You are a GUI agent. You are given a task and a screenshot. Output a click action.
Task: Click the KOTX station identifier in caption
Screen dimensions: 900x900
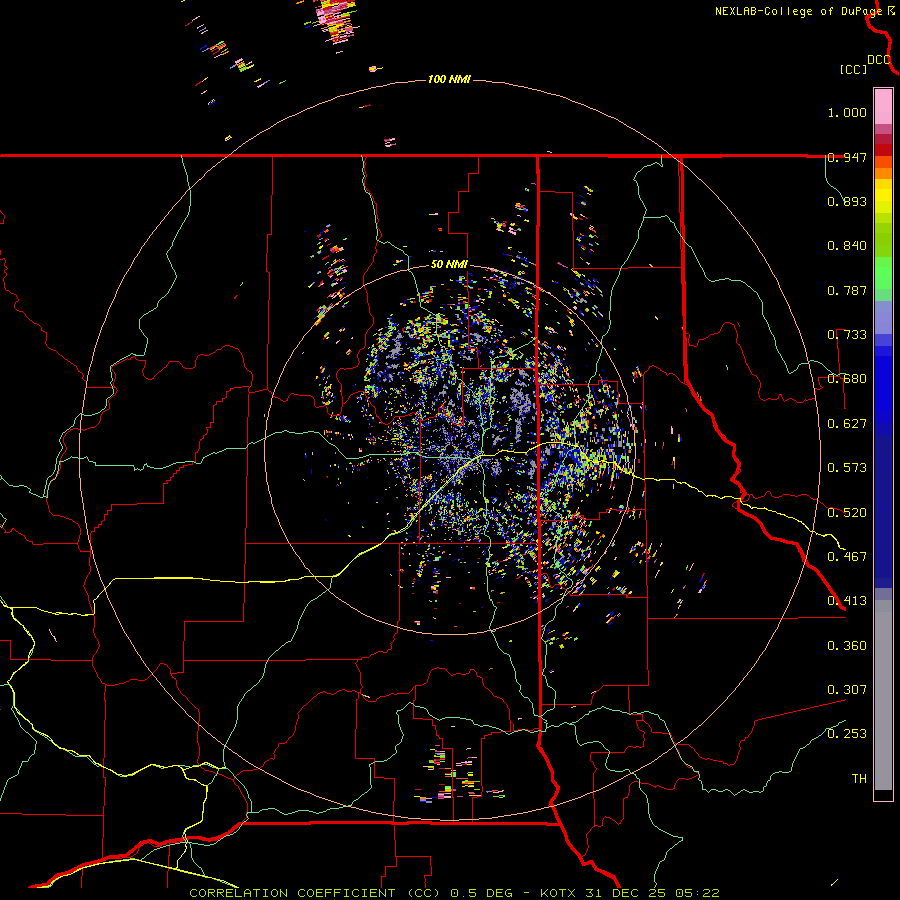click(558, 893)
